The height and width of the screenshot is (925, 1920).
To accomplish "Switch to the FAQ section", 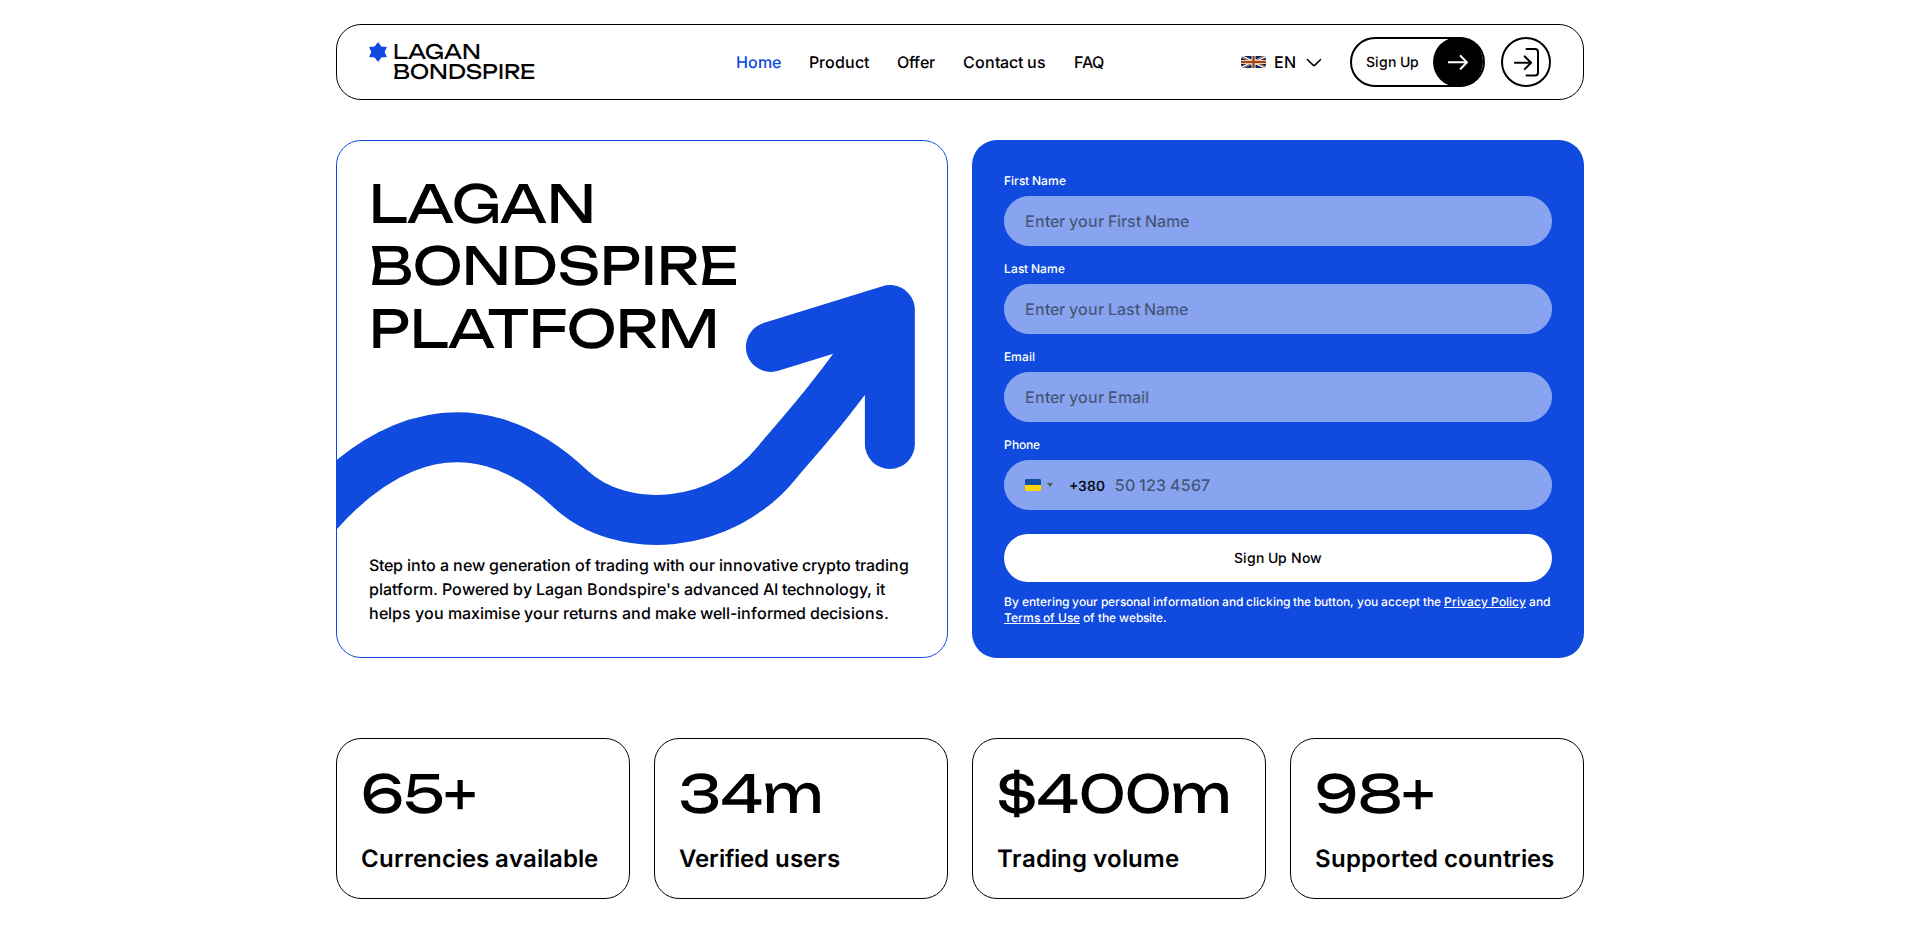I will click(1089, 62).
